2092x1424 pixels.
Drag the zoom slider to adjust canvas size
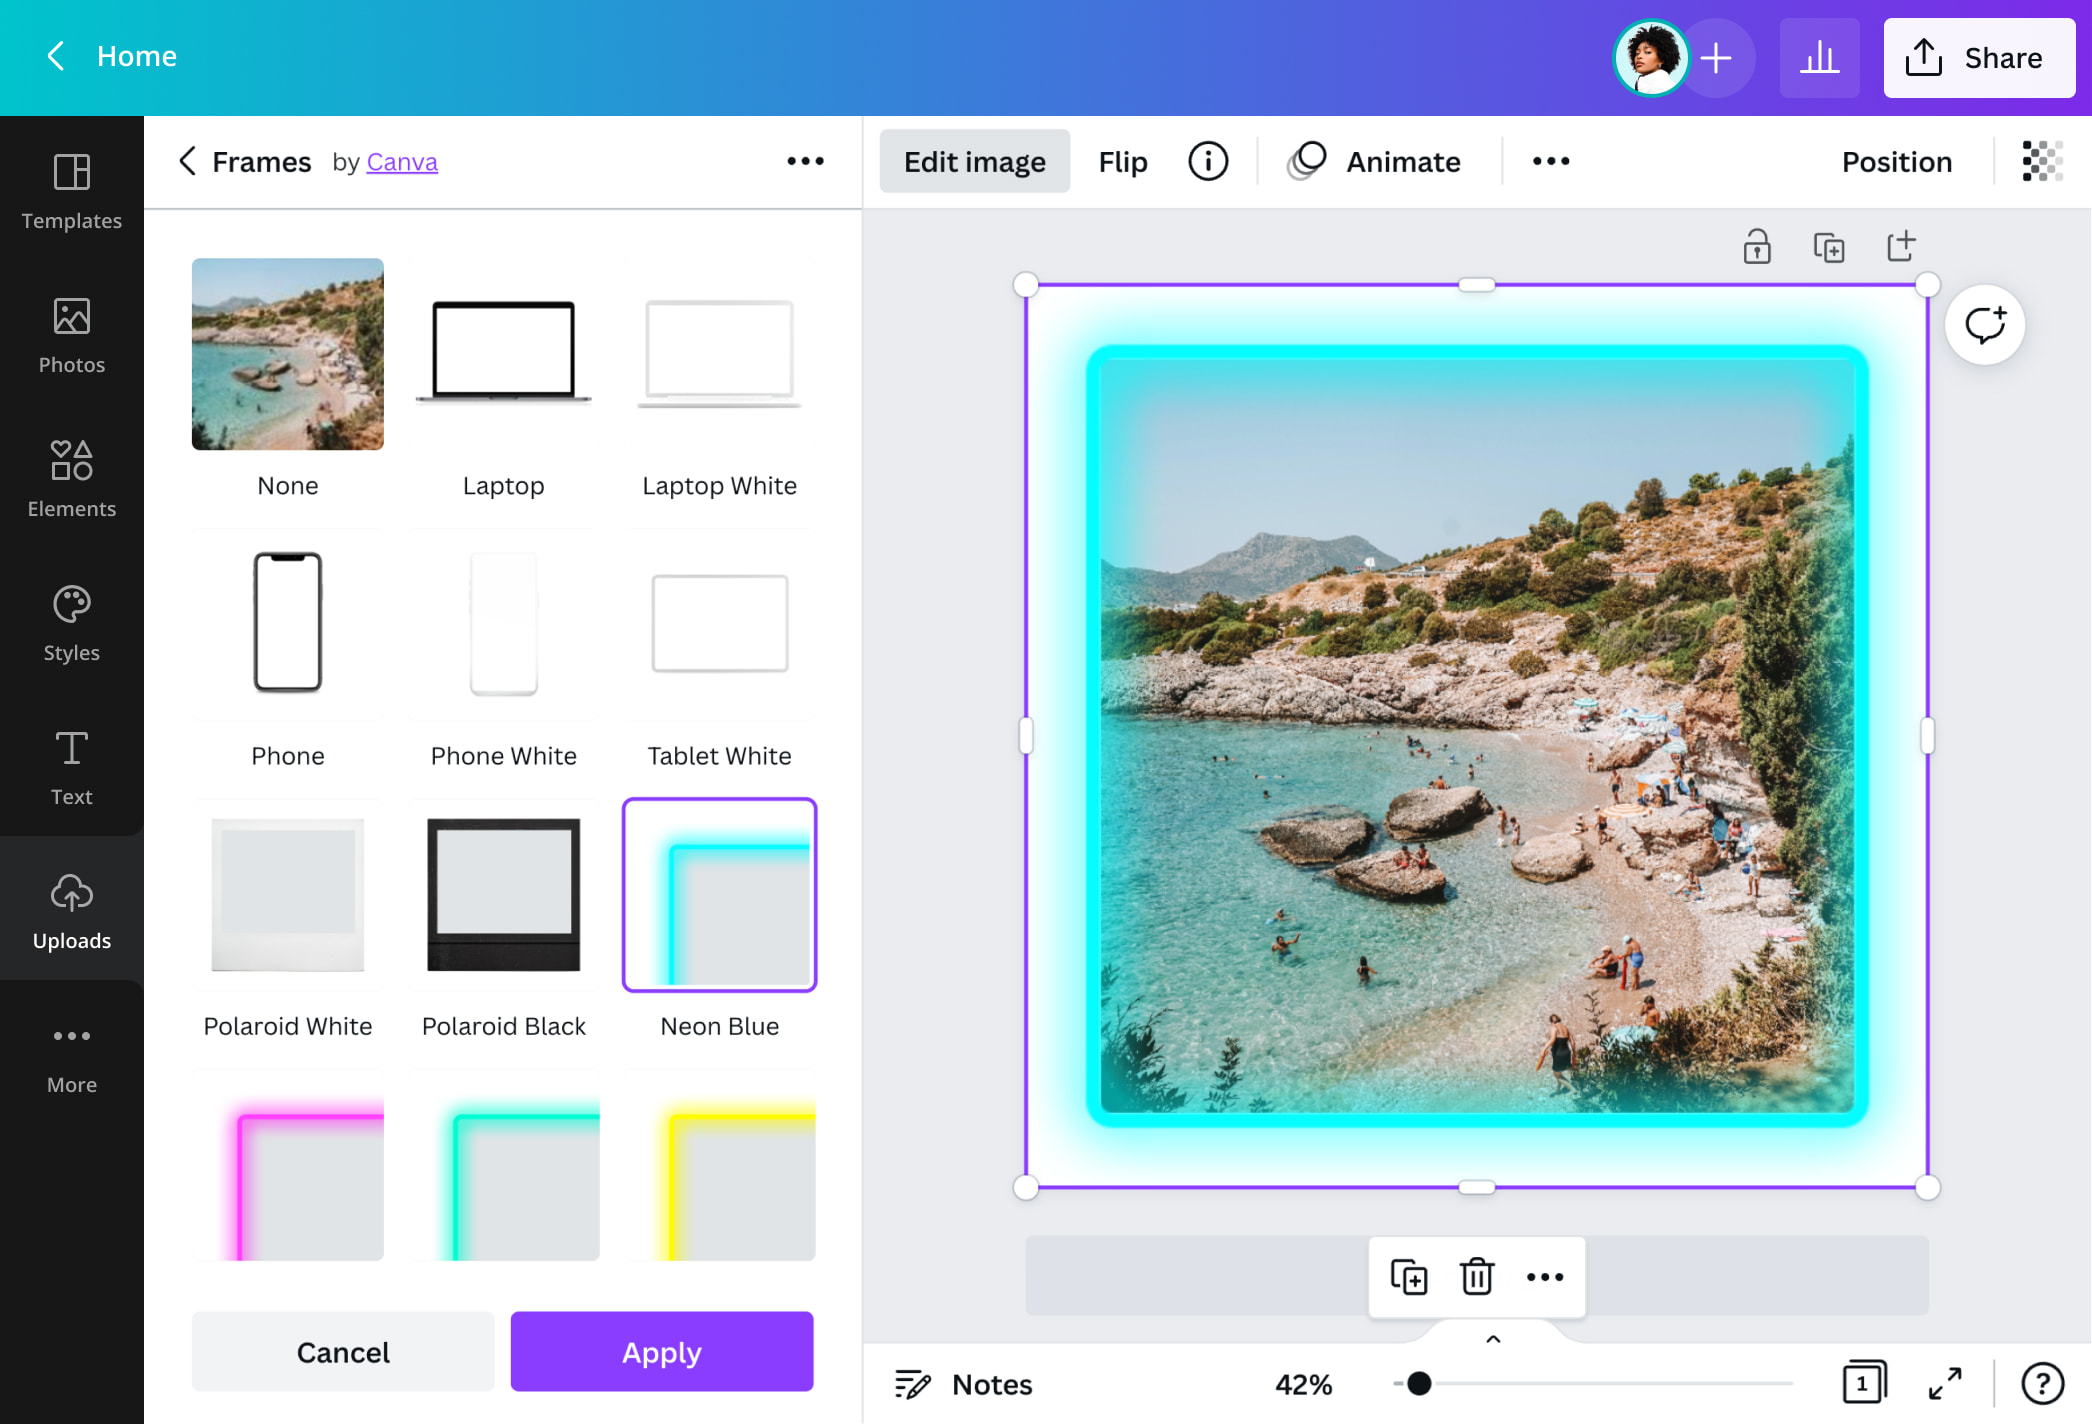[x=1420, y=1381]
